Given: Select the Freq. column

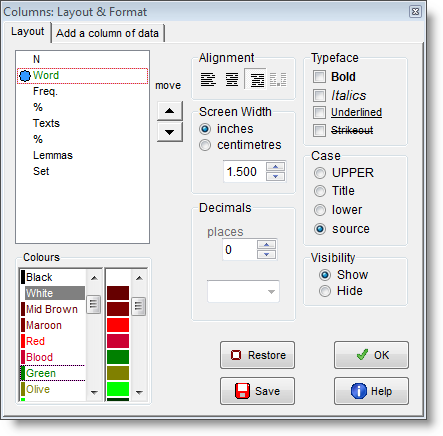Looking at the screenshot, I should (82, 92).
